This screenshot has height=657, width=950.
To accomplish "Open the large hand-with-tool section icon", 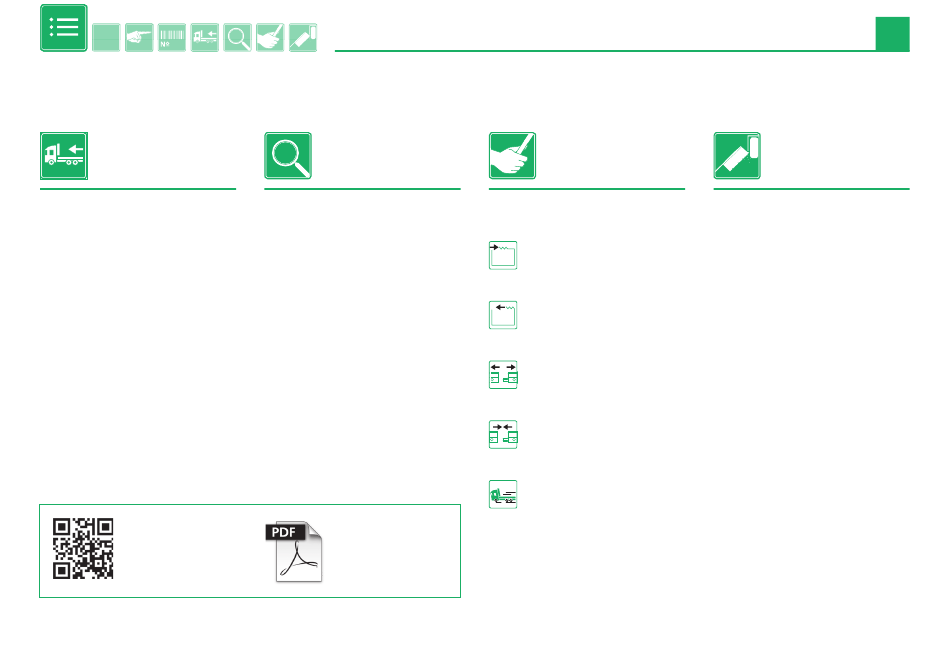I will [x=512, y=156].
